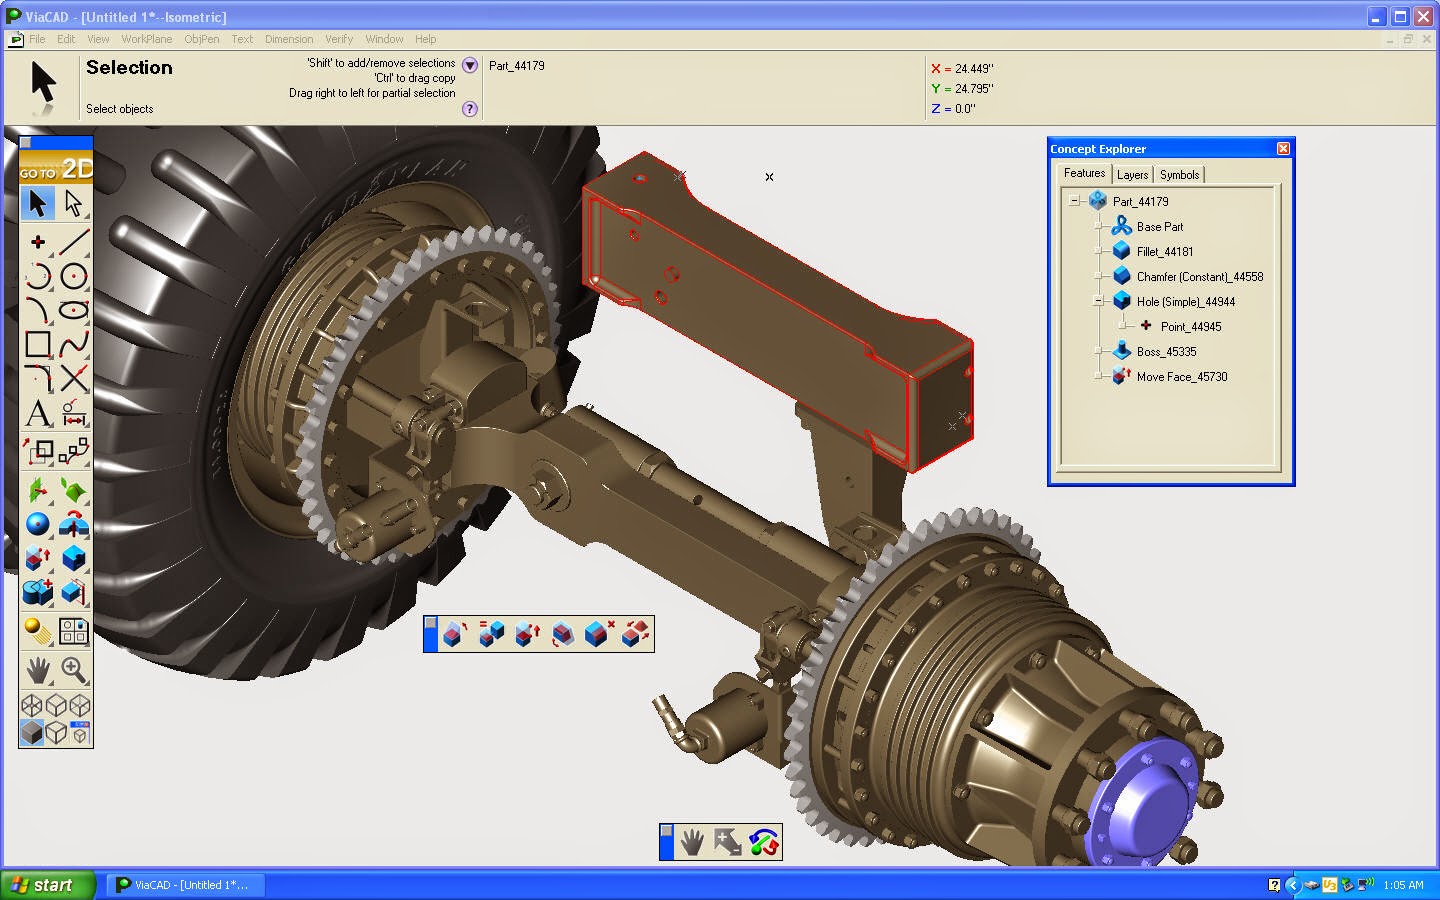This screenshot has width=1440, height=900.
Task: Switch to the Layers tab
Action: click(1132, 174)
